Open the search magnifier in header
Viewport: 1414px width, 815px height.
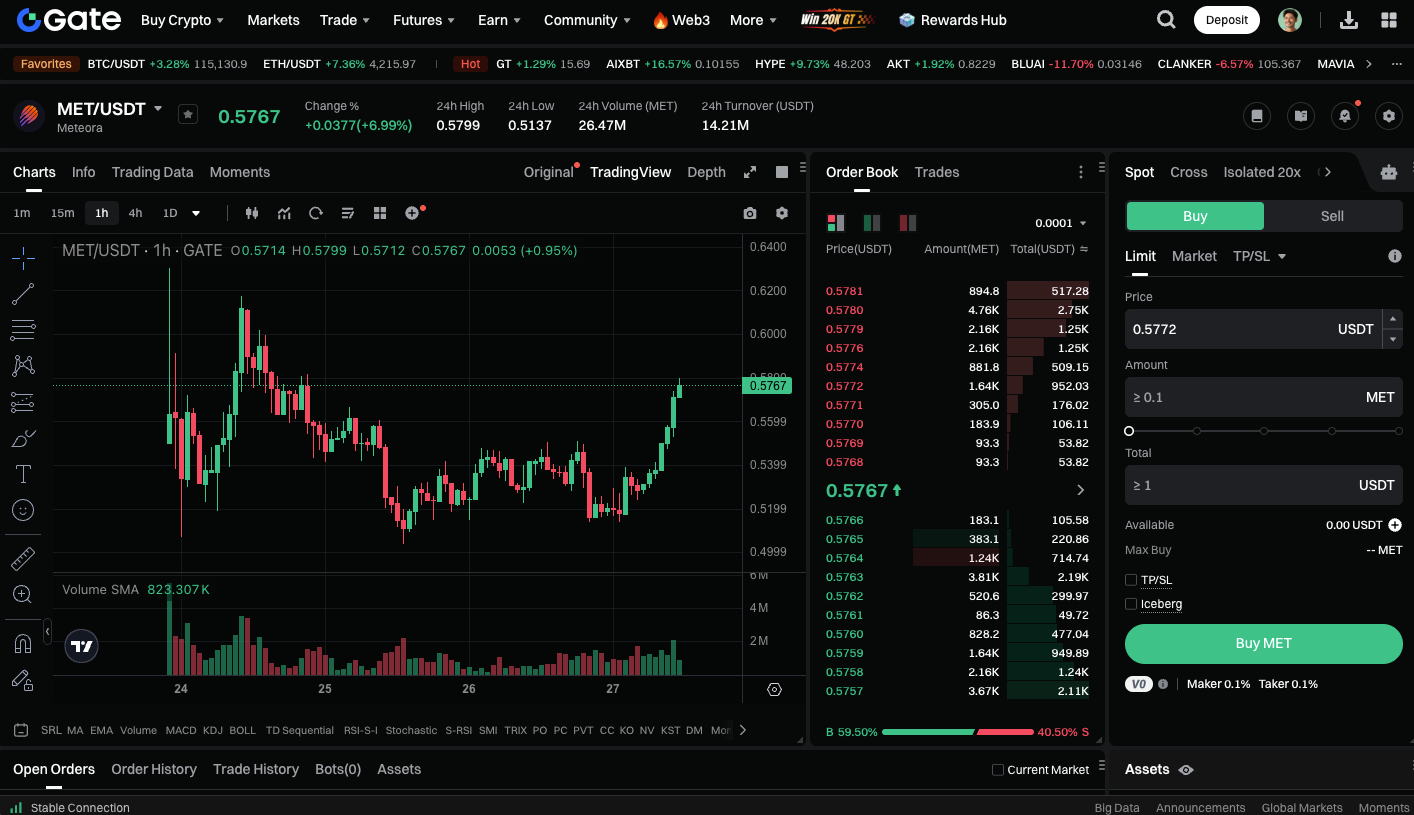tap(1166, 20)
